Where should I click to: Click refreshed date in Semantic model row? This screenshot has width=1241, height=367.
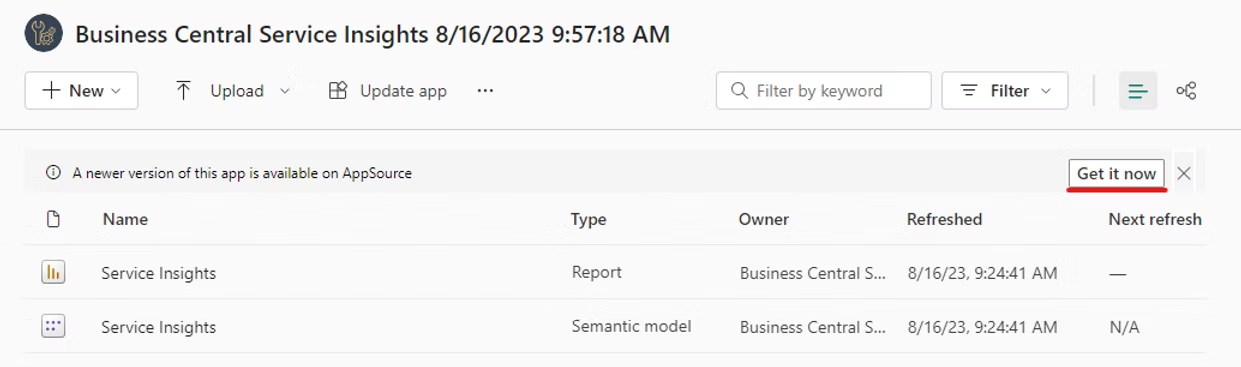coord(982,327)
